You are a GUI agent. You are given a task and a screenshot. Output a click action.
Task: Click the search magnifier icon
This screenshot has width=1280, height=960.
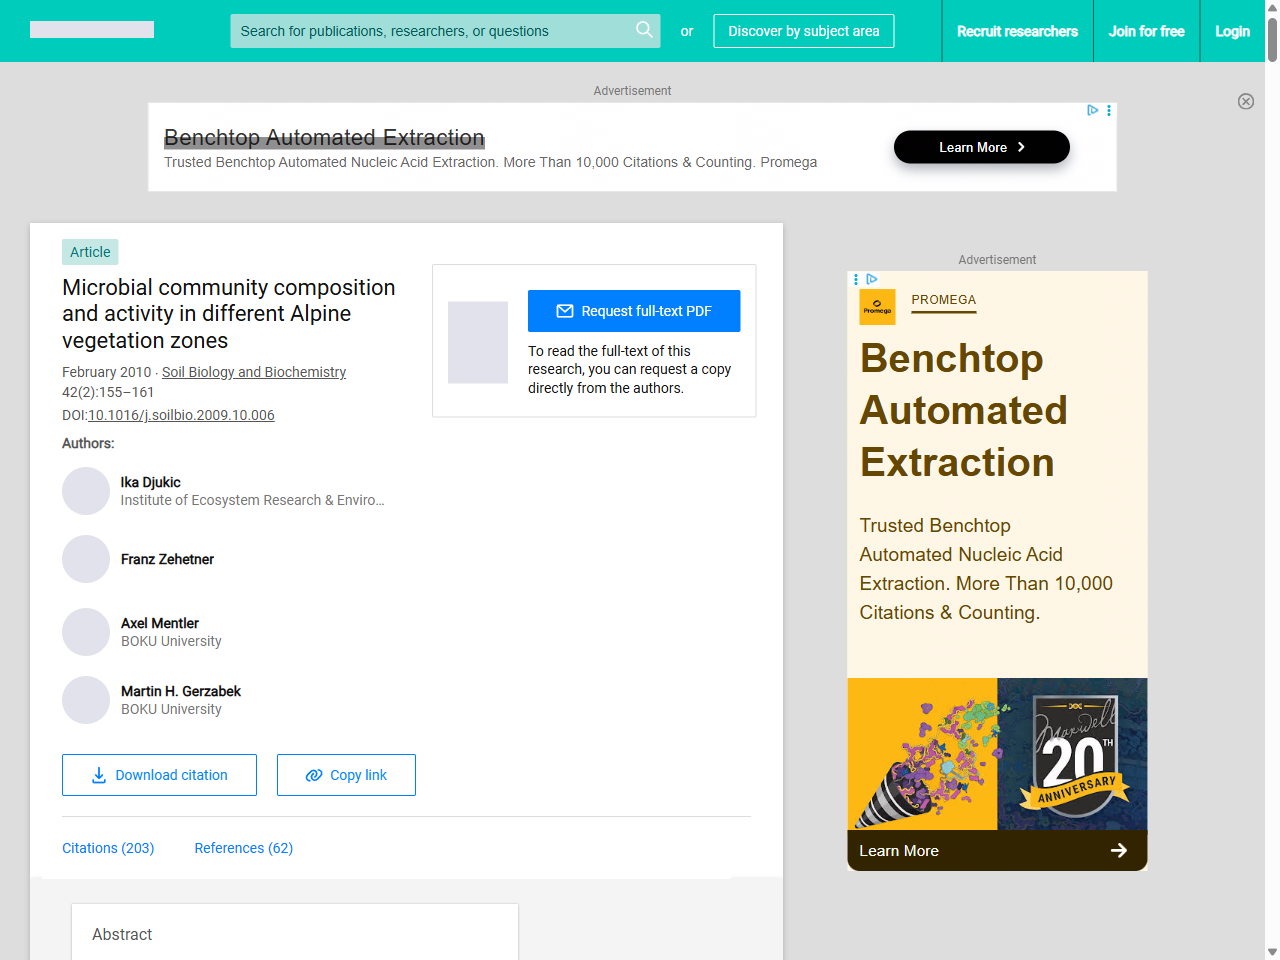[644, 30]
